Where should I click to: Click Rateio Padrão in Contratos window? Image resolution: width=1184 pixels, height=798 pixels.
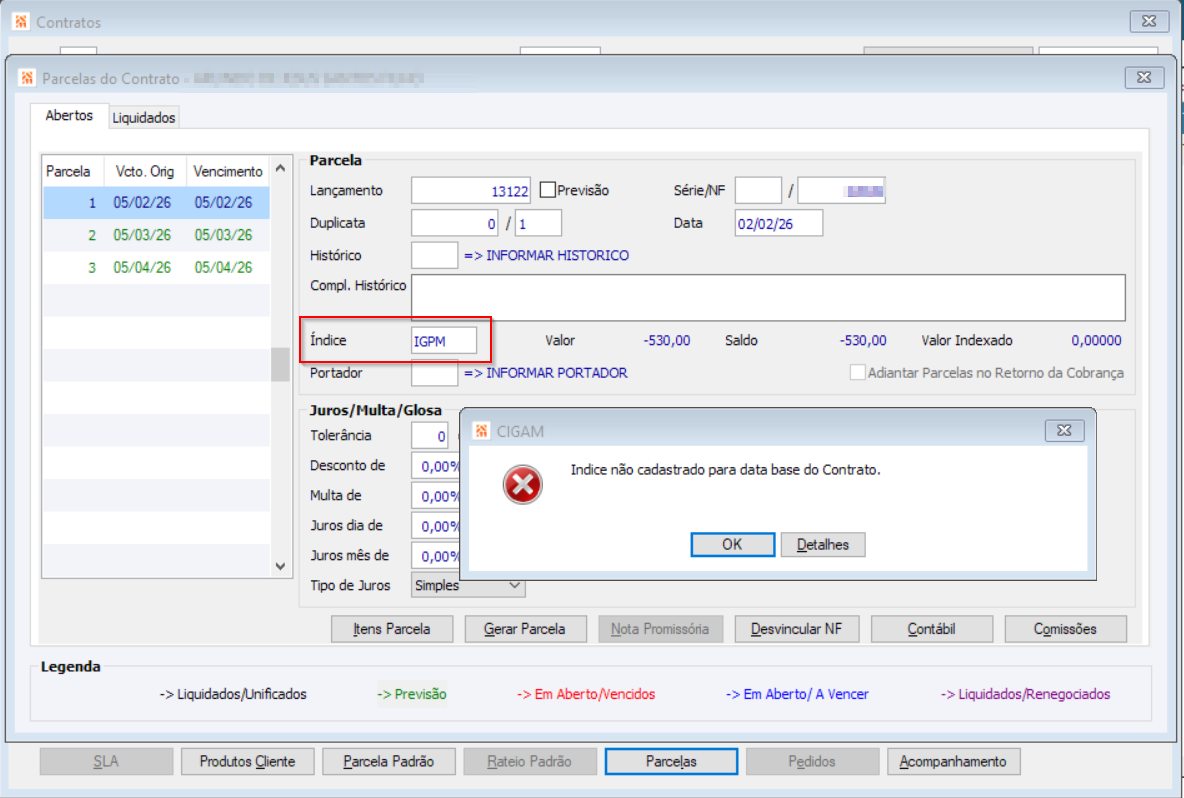[x=529, y=761]
